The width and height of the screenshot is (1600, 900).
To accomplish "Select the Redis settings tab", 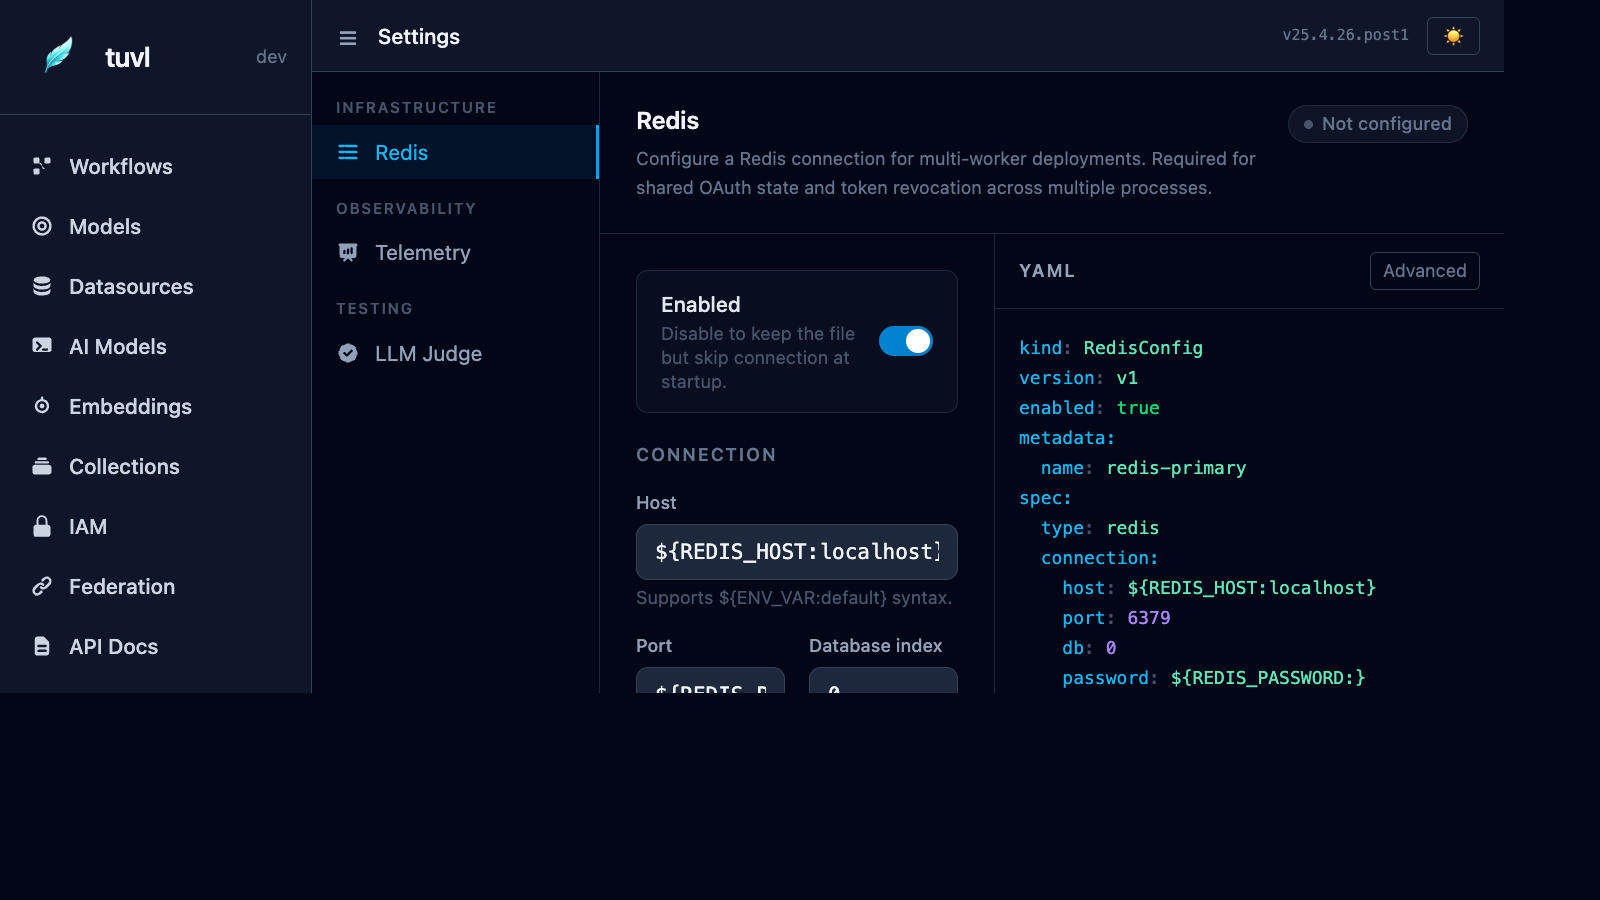I will pyautogui.click(x=455, y=152).
